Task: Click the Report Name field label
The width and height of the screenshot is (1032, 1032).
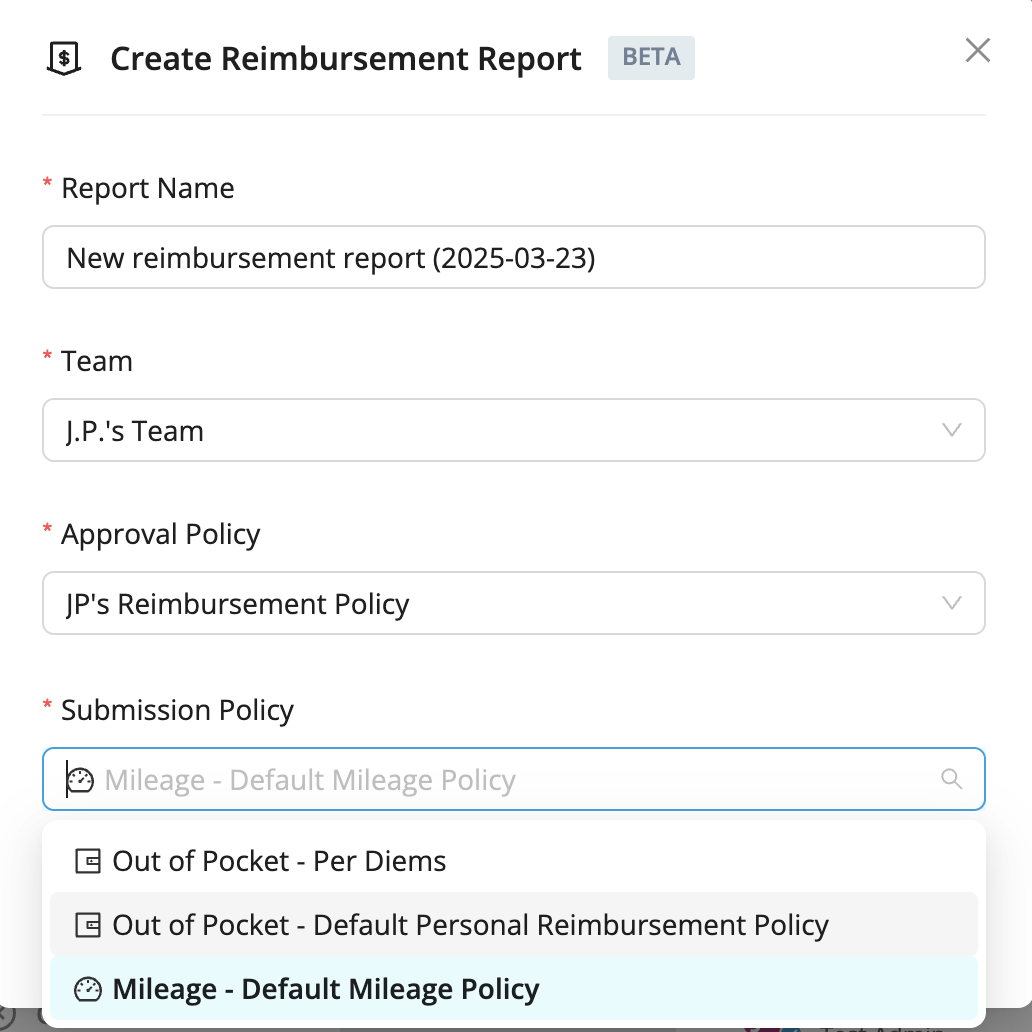Action: click(x=147, y=188)
